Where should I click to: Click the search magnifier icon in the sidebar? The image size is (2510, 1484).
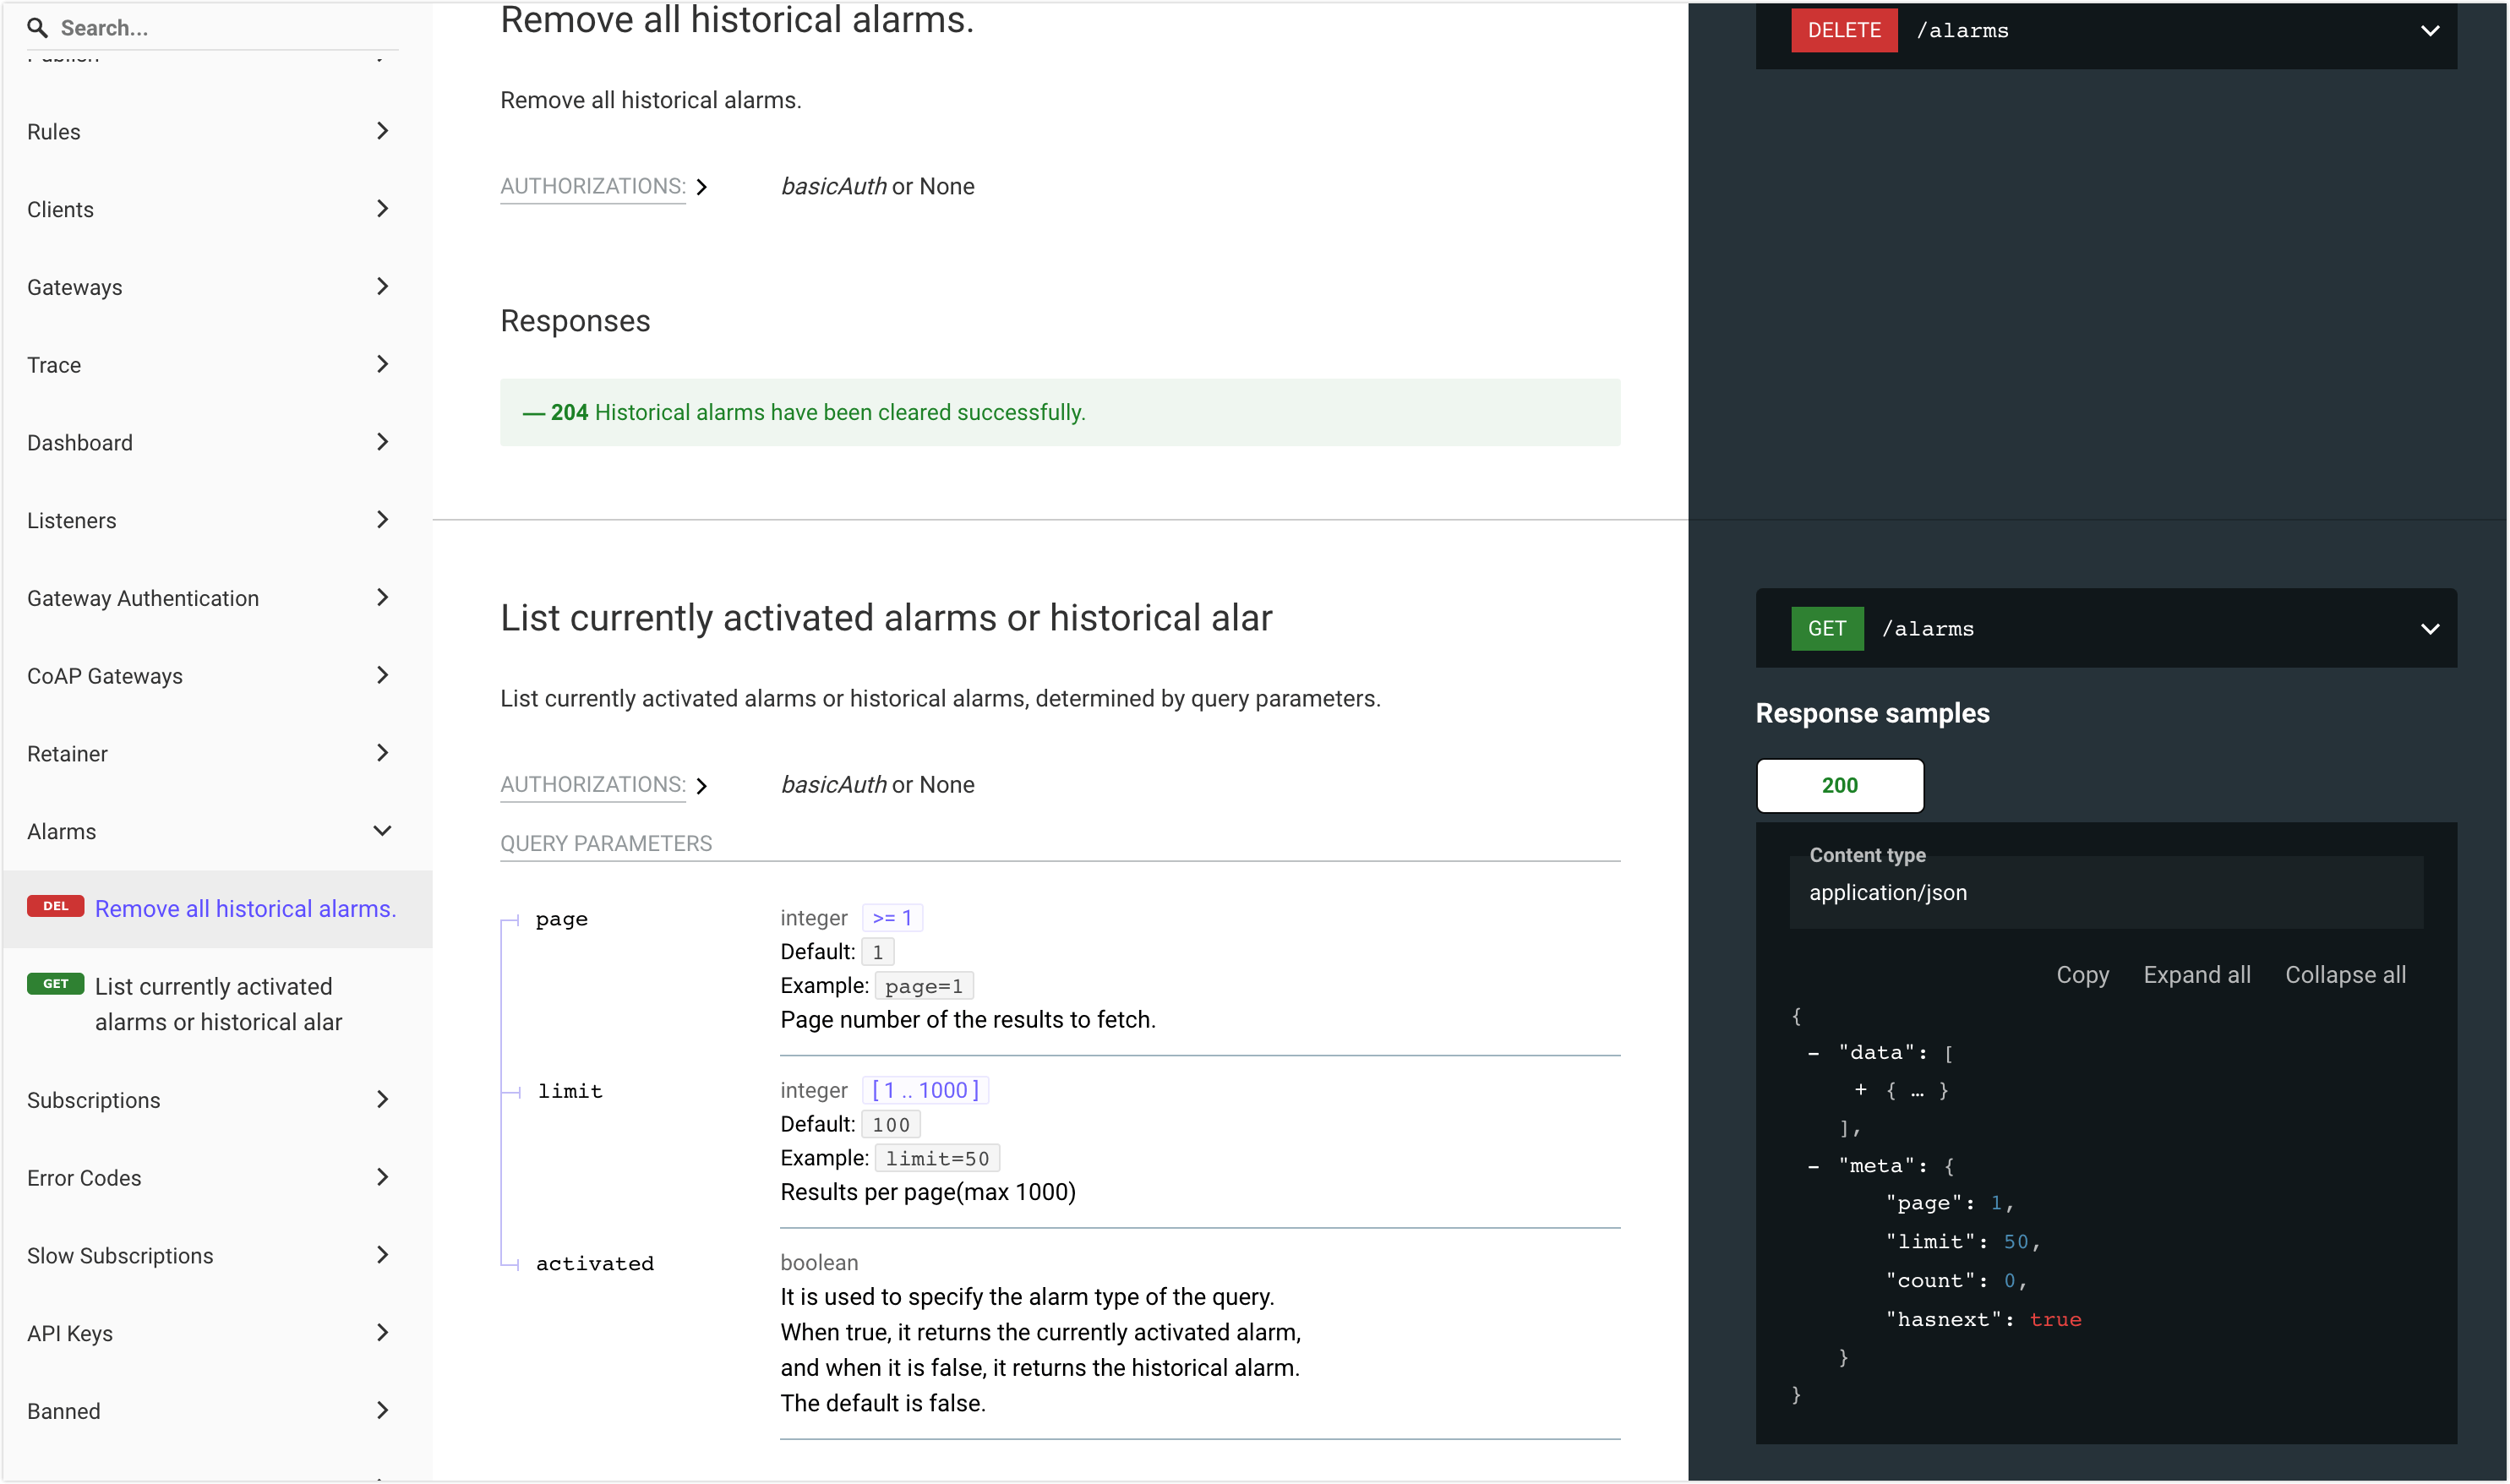click(x=38, y=28)
